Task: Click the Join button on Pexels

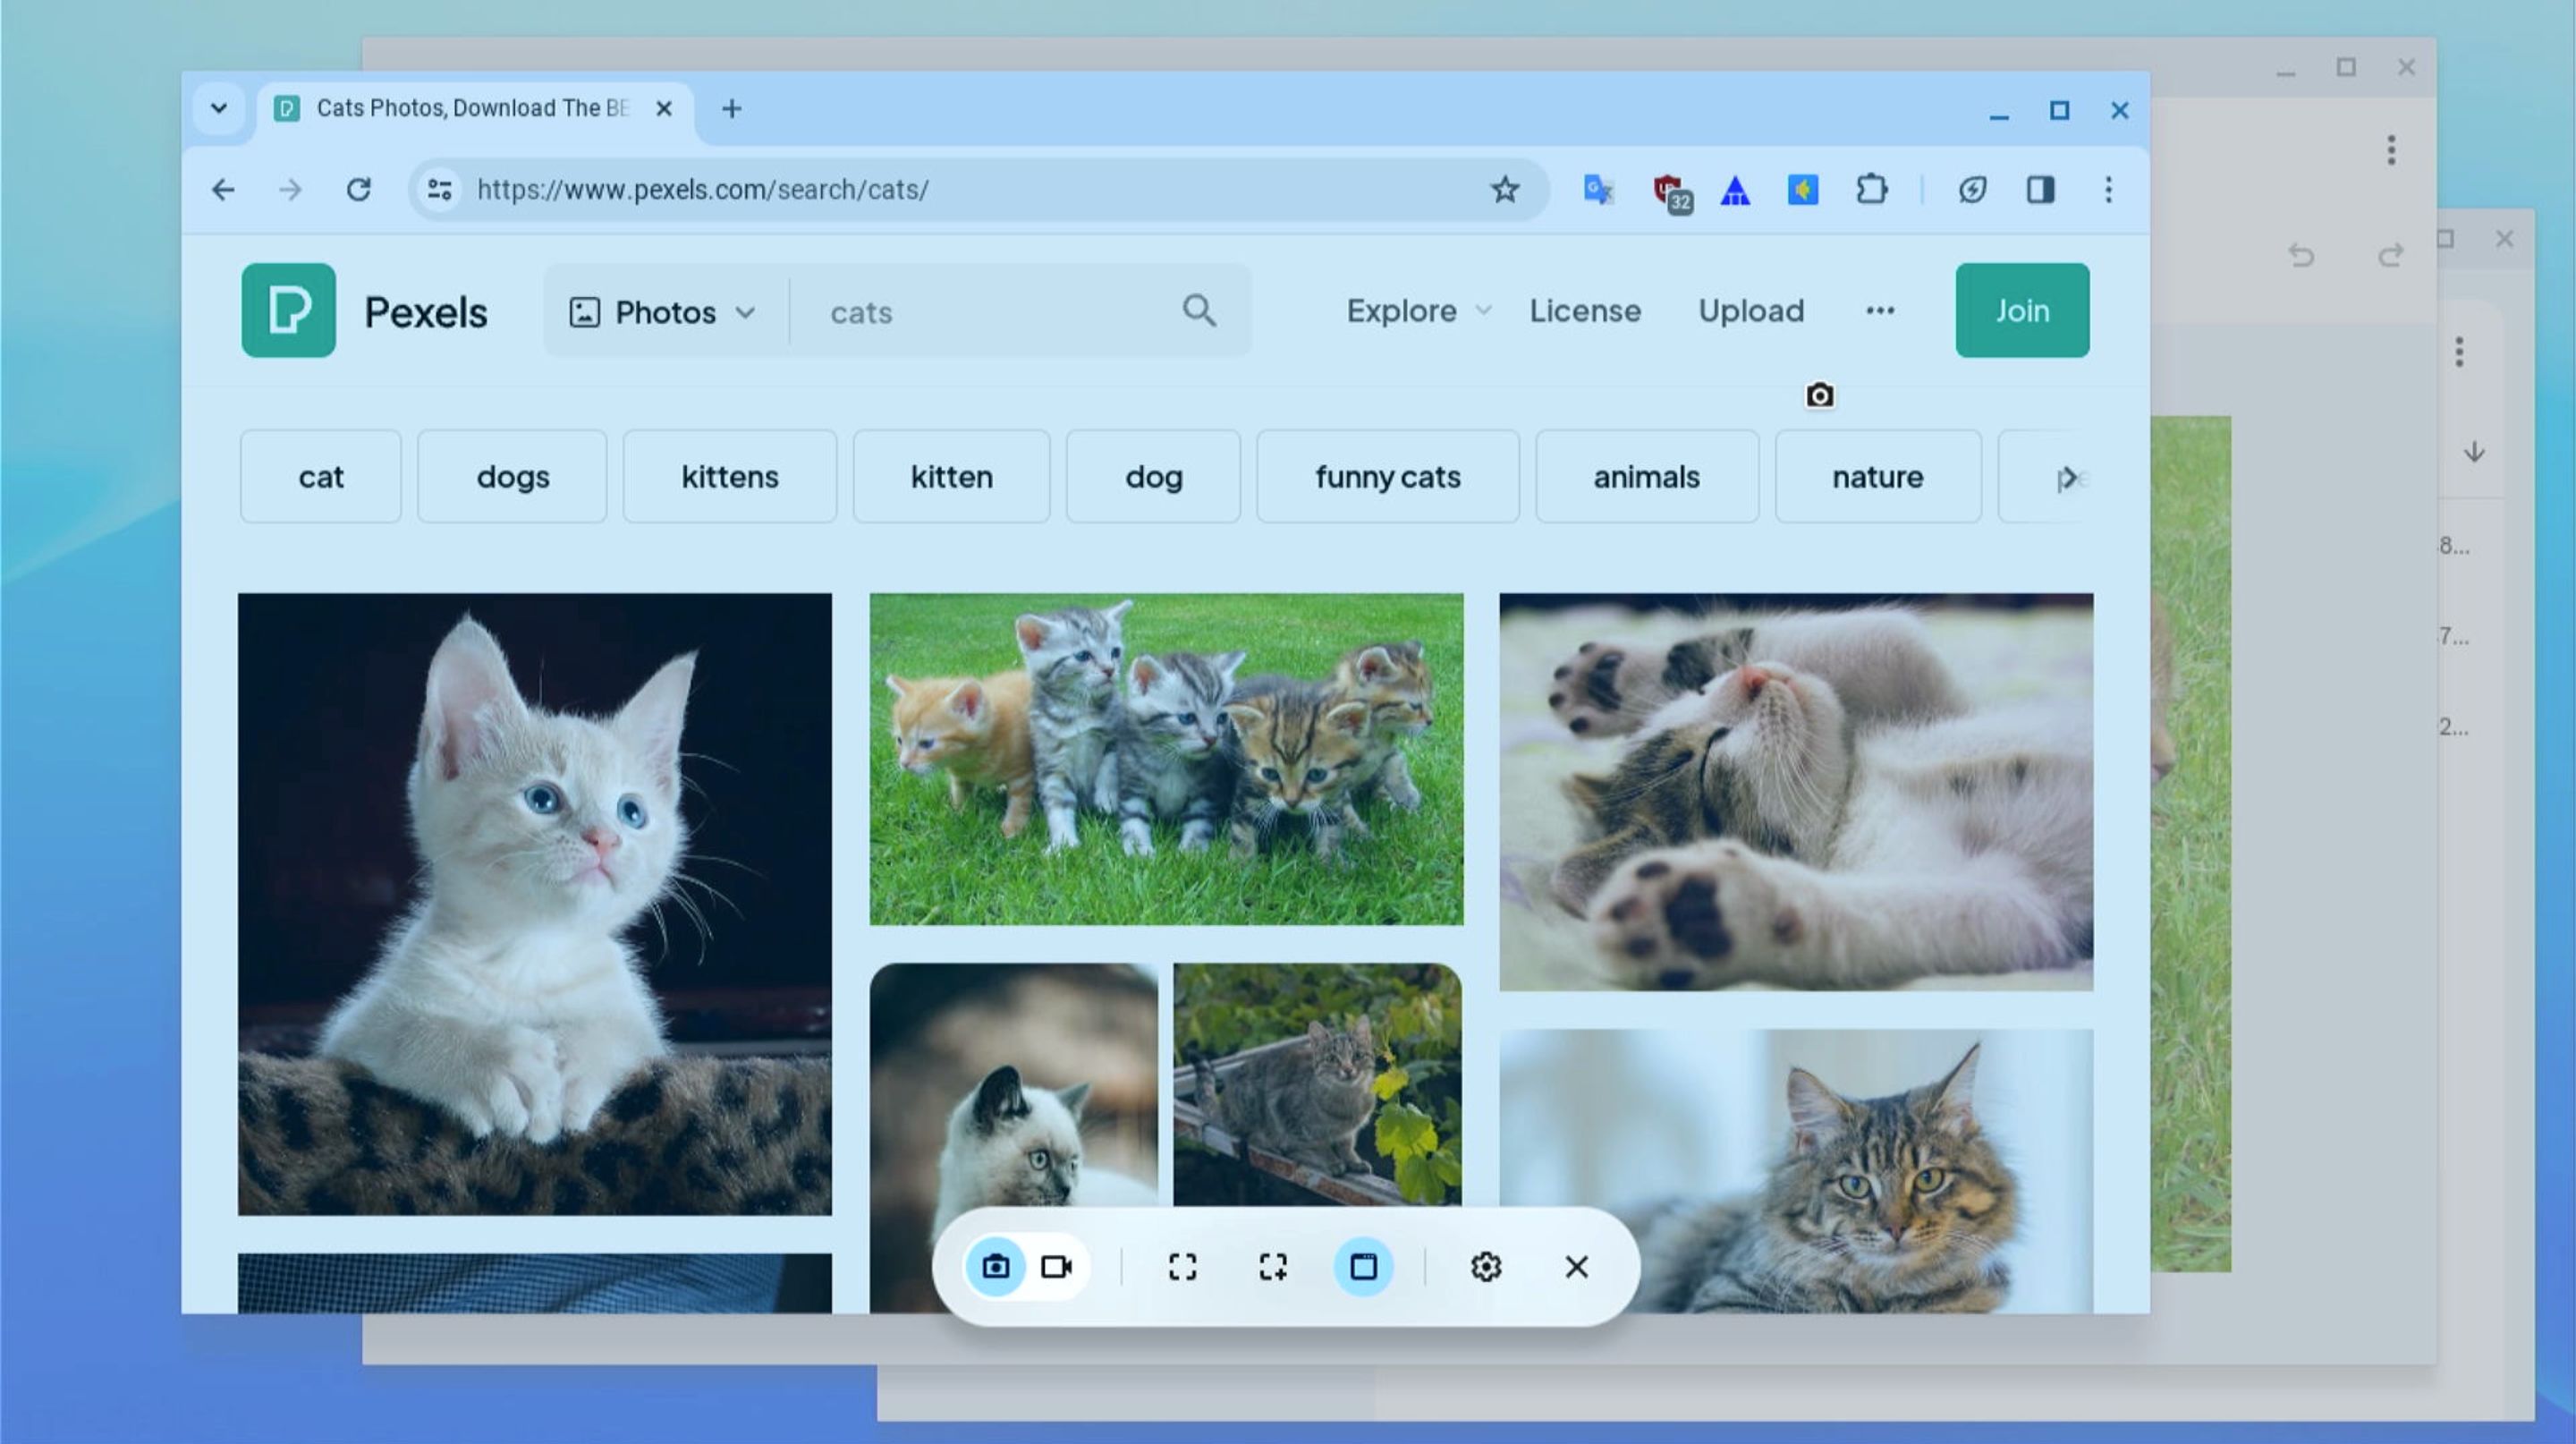Action: 2021,310
